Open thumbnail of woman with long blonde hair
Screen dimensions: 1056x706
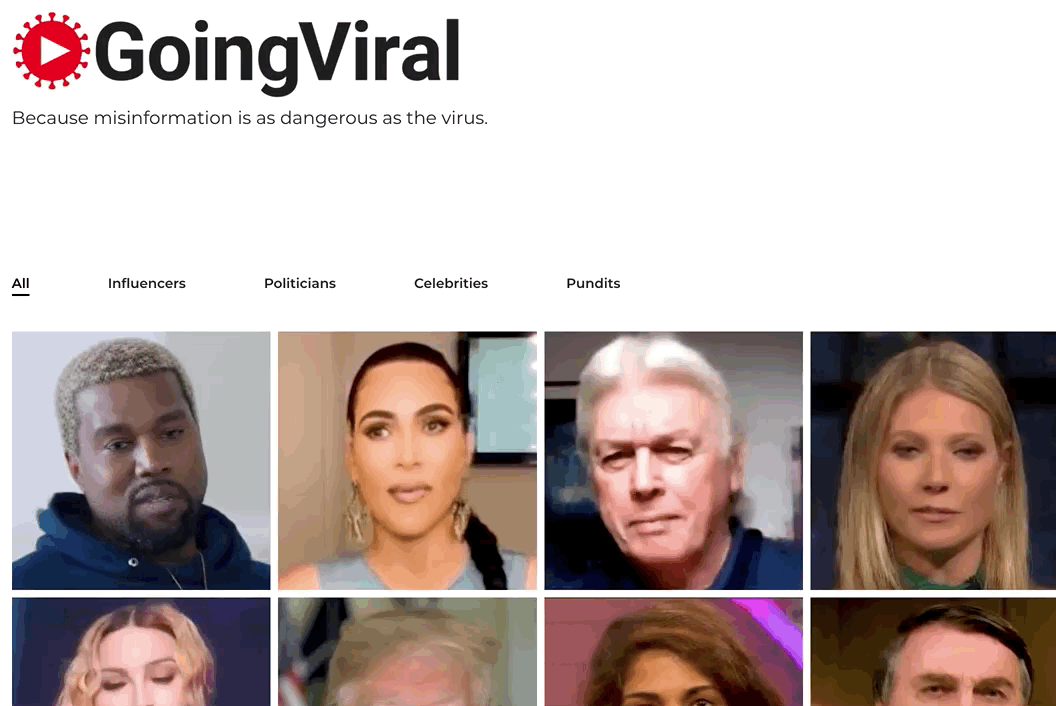coord(933,460)
